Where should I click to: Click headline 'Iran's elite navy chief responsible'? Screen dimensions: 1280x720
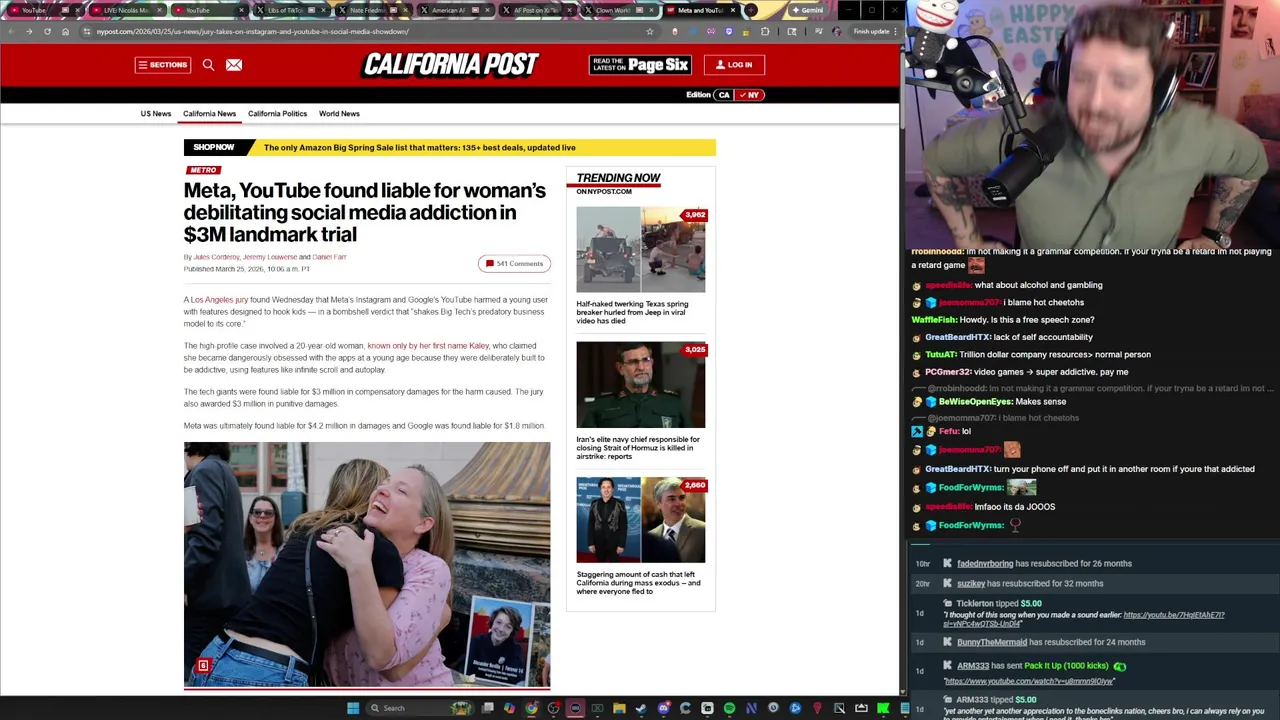coord(638,447)
